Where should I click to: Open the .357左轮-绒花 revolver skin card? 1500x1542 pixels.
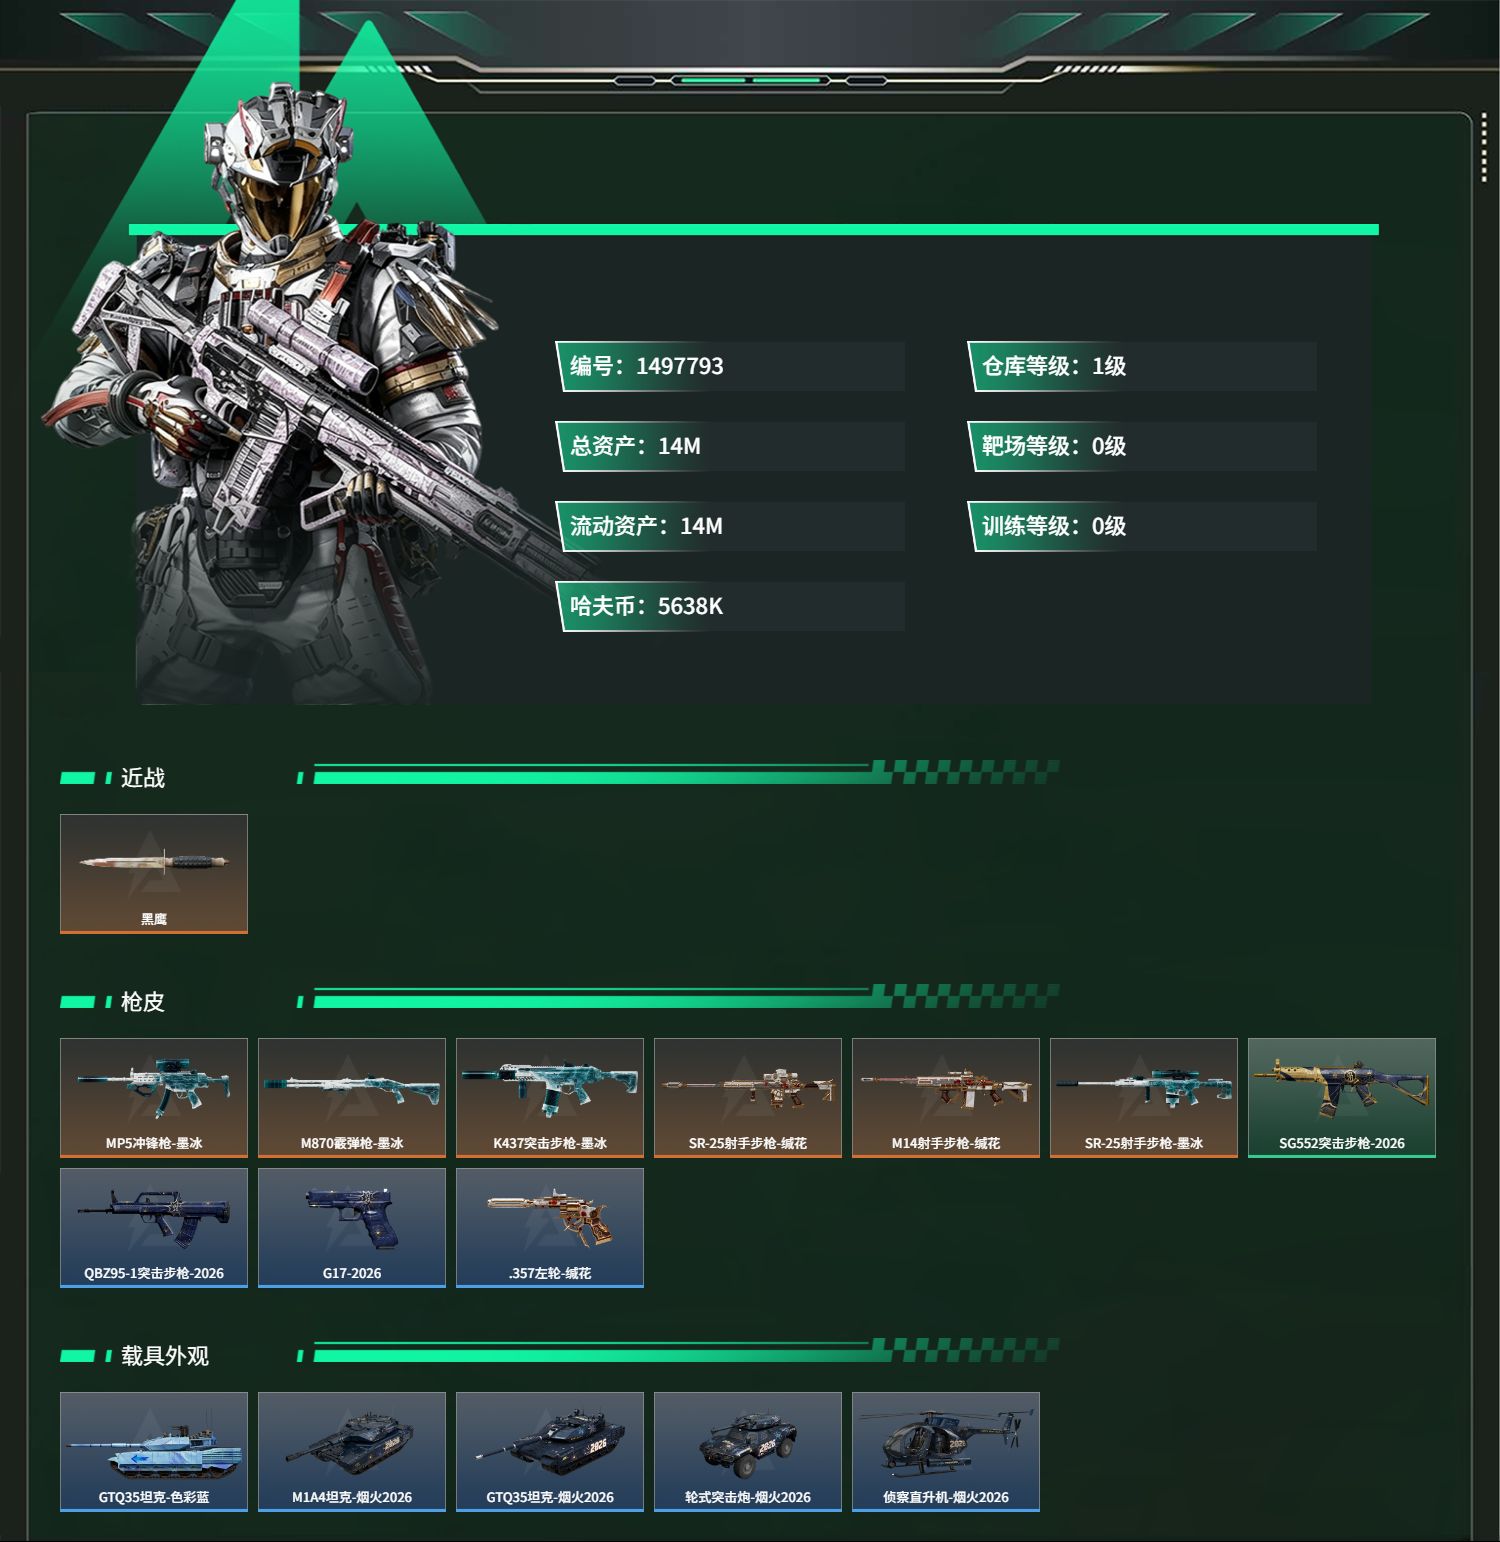[x=550, y=1228]
